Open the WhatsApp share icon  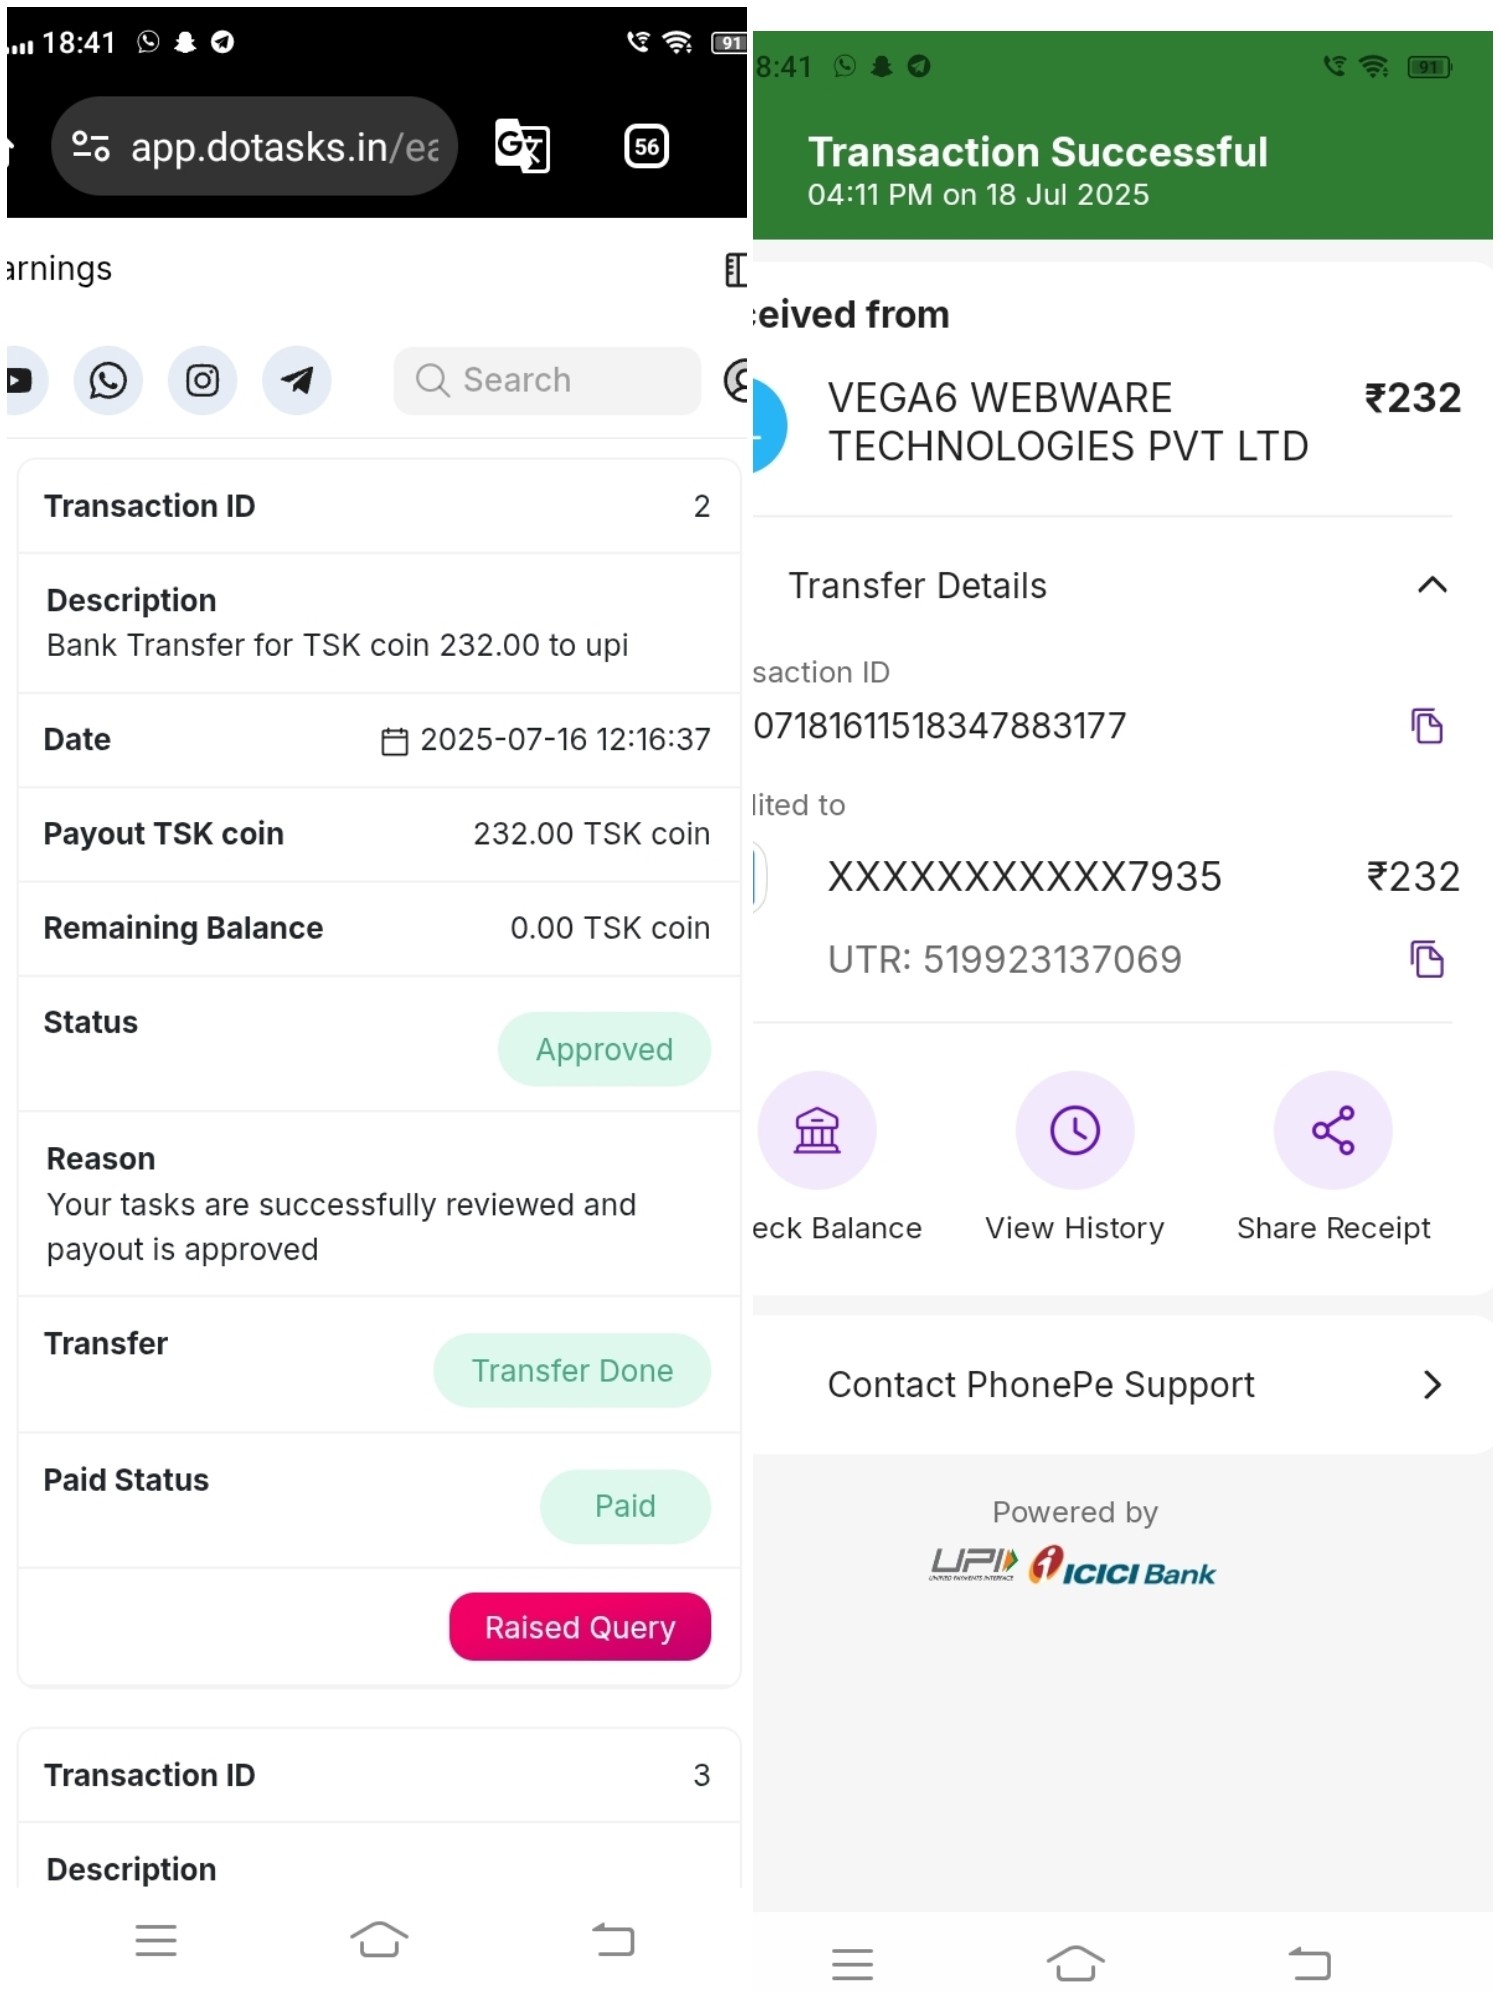click(108, 381)
